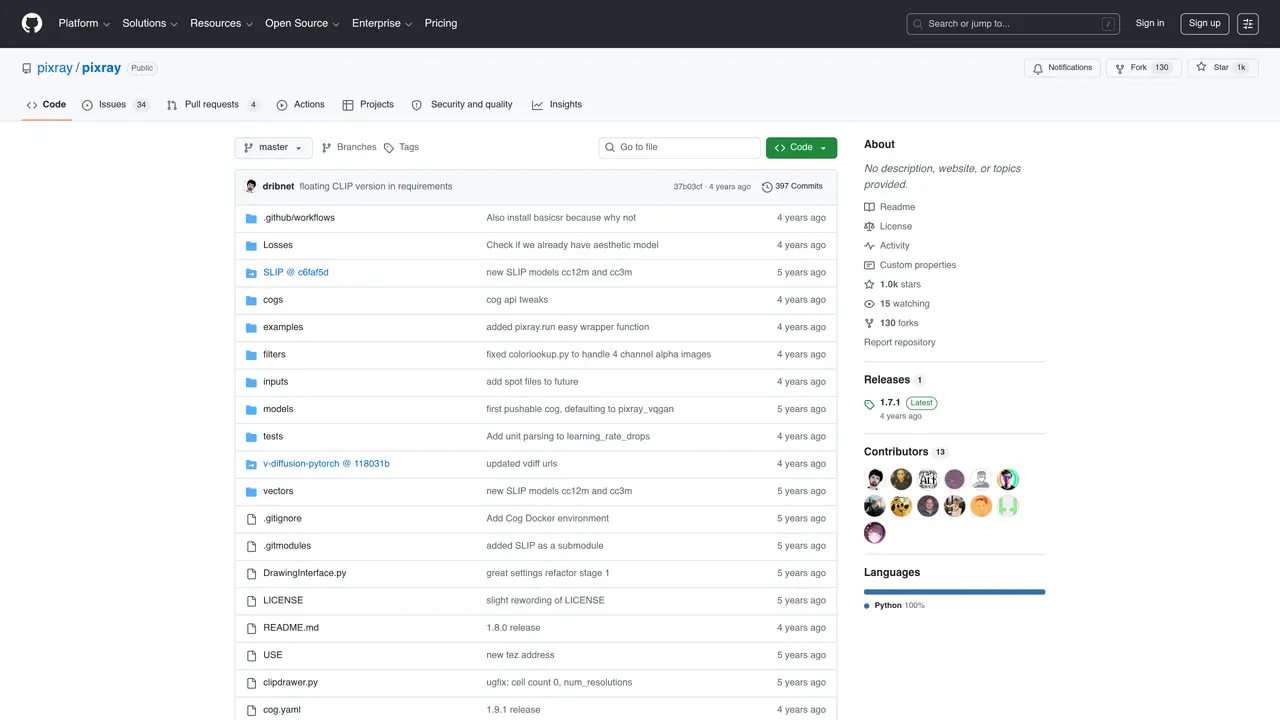Click the GitHub logo icon
The width and height of the screenshot is (1280, 720).
[32, 23]
